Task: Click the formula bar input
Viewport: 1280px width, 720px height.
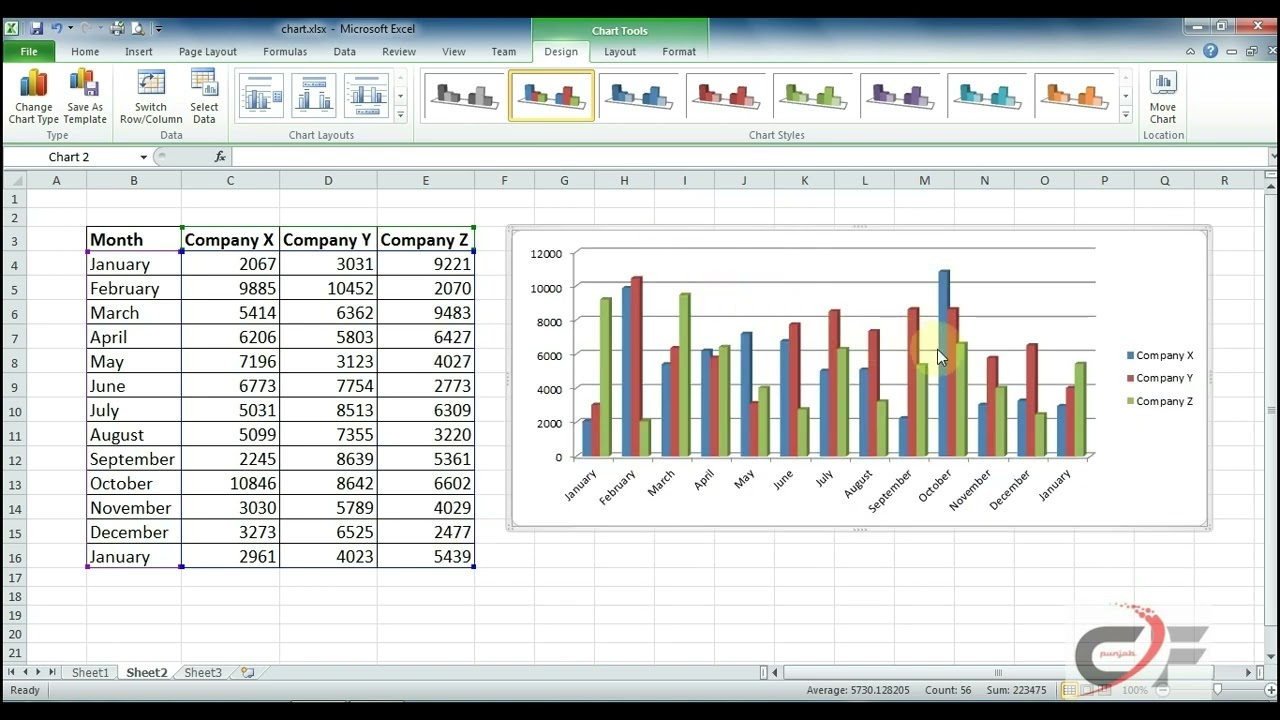Action: pos(749,157)
